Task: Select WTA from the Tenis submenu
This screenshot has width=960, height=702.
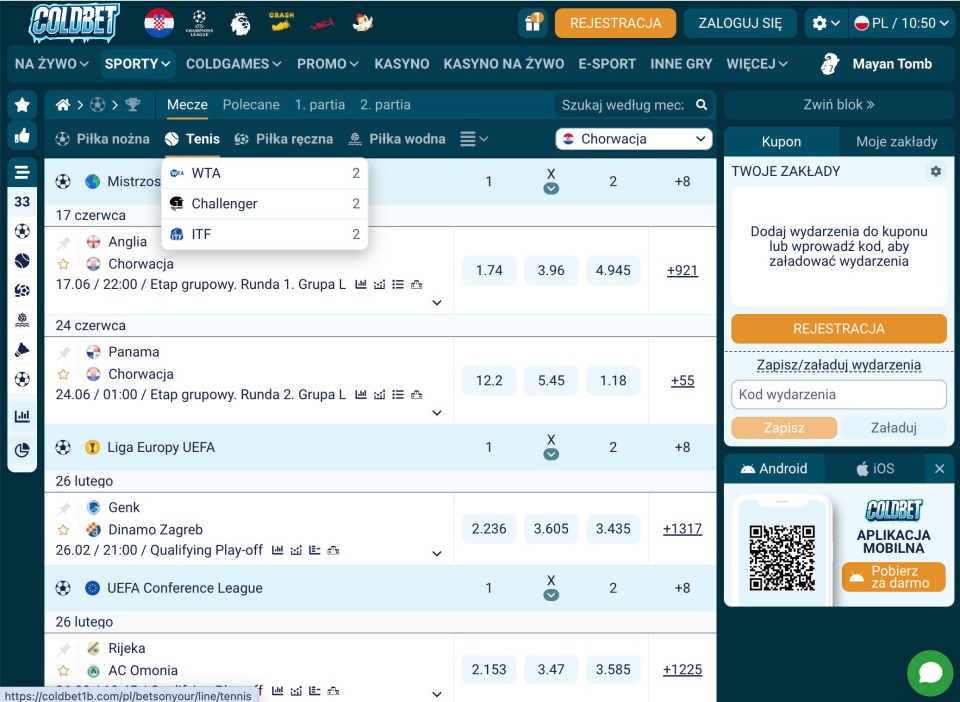Action: pos(206,173)
